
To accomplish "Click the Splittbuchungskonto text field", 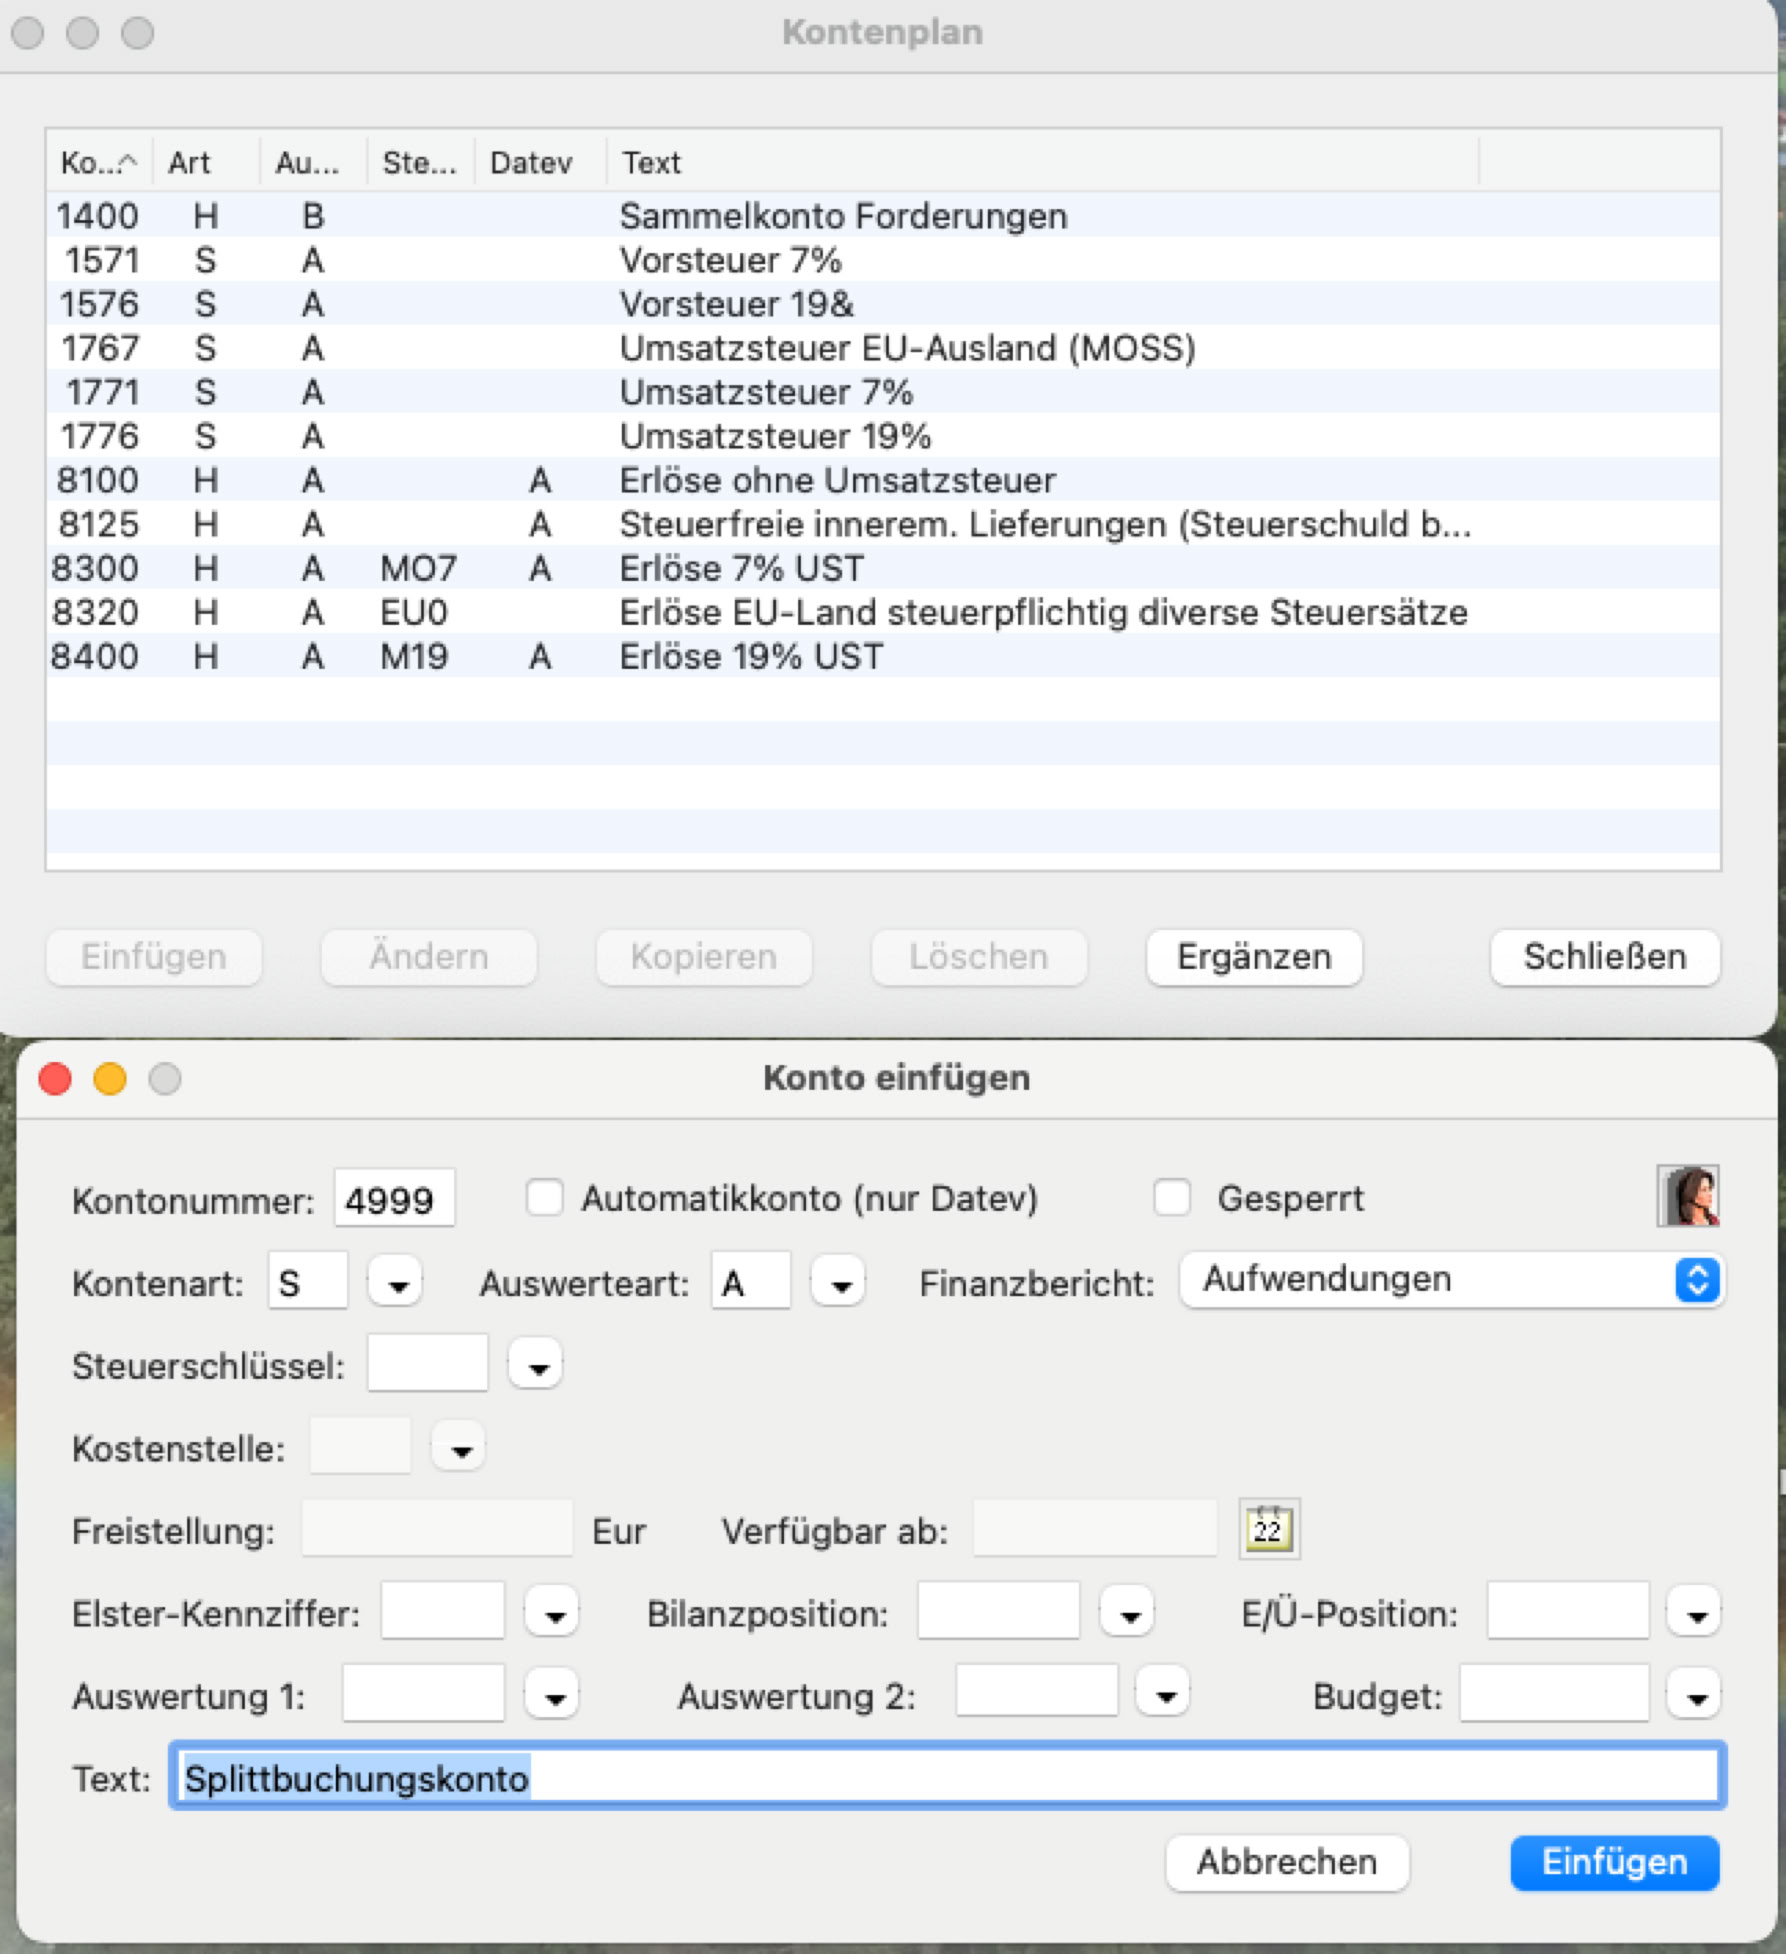I will coord(946,1779).
